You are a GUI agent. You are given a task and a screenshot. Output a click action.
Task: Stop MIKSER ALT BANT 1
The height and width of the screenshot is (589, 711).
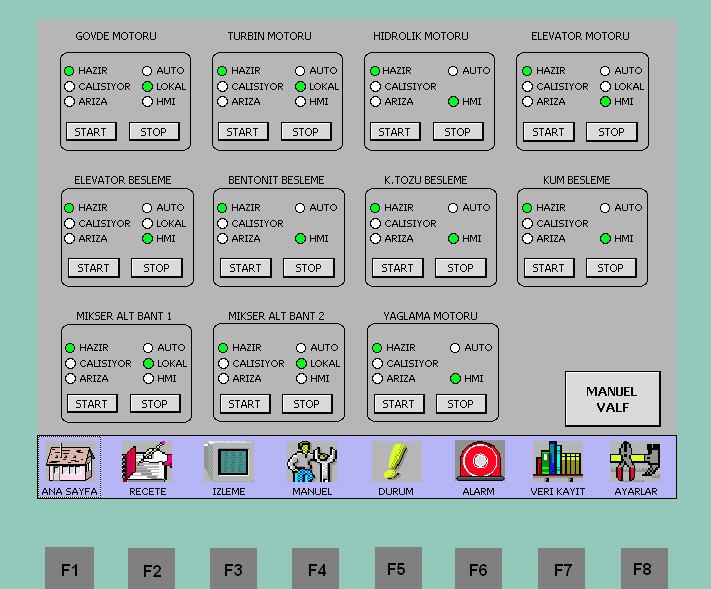pyautogui.click(x=155, y=403)
